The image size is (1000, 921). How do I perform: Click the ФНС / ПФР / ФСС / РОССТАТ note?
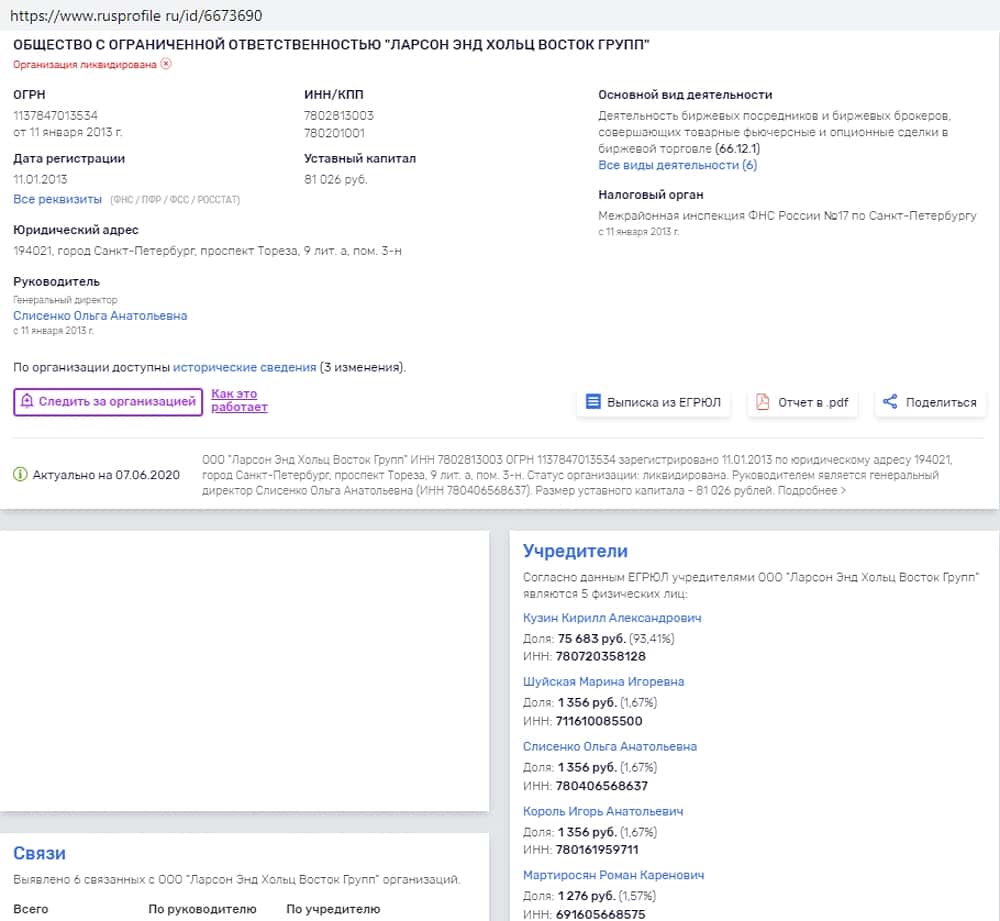point(175,200)
